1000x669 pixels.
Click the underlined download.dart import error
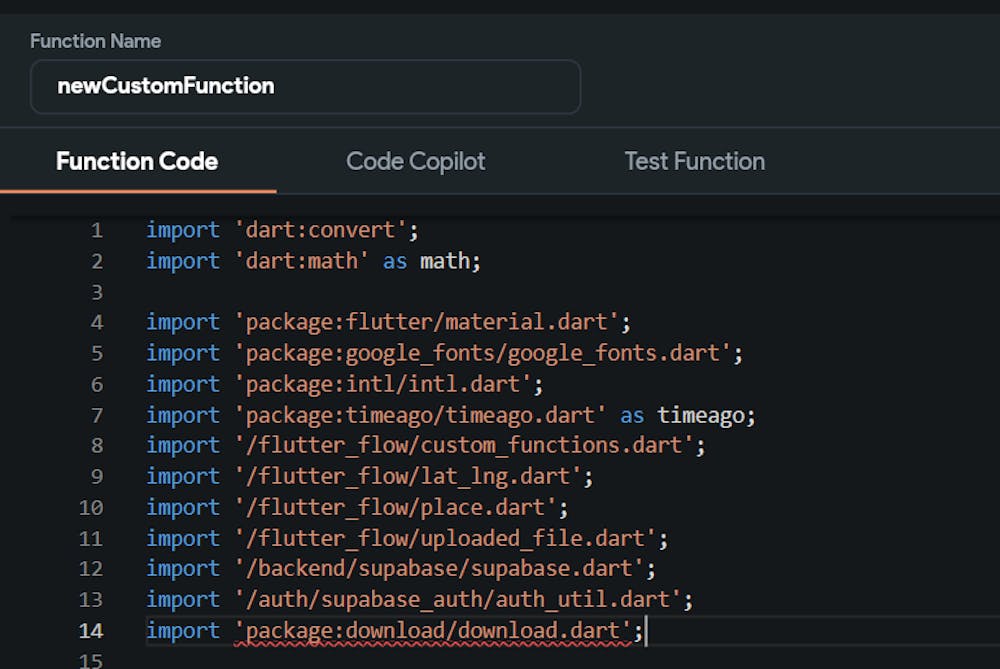click(x=420, y=630)
